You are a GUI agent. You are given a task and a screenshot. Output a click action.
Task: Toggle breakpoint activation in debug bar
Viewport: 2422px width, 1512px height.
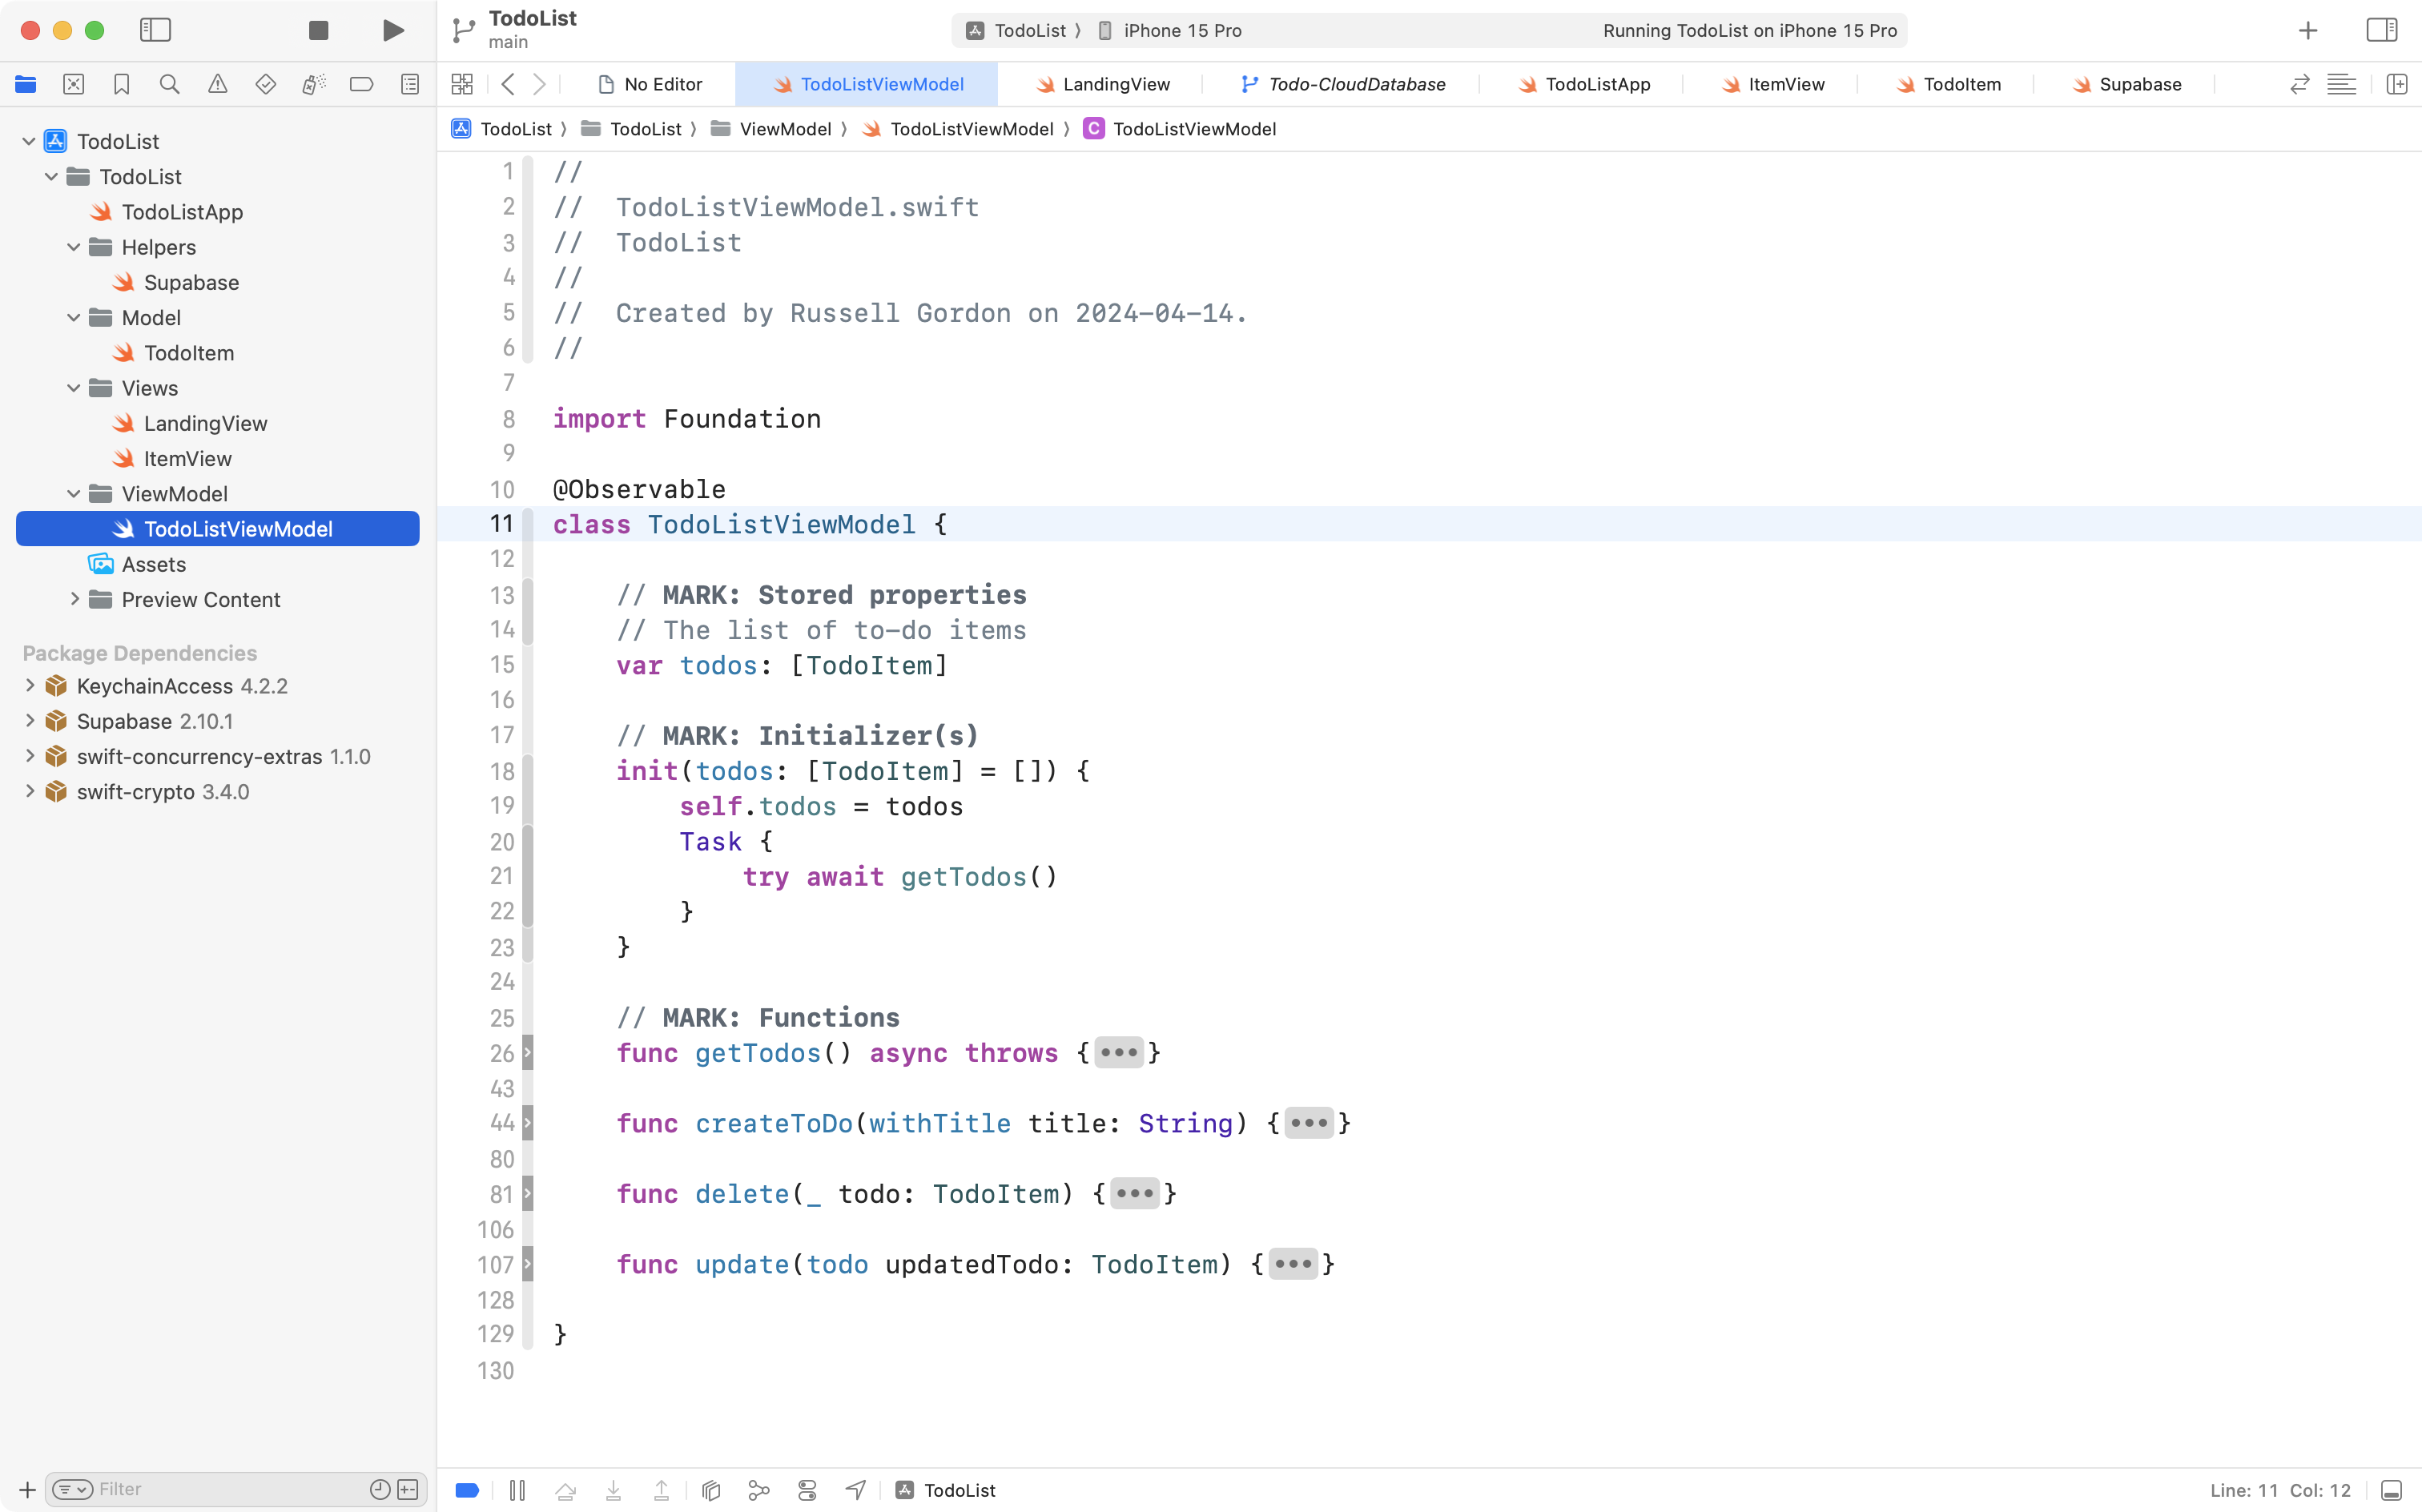click(x=467, y=1489)
